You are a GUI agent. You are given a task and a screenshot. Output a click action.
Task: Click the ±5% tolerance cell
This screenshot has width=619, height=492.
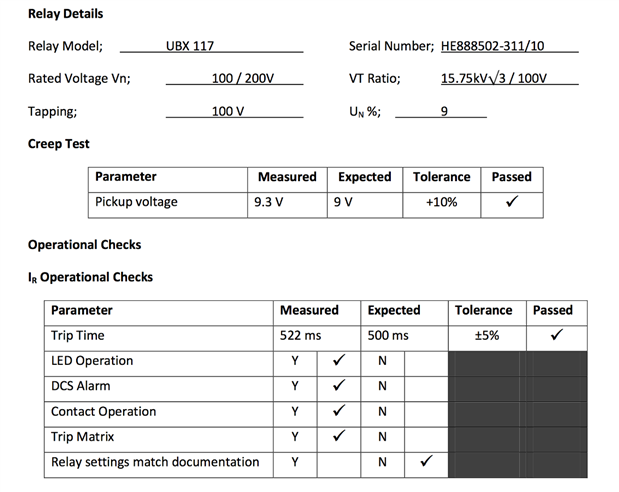coord(486,336)
